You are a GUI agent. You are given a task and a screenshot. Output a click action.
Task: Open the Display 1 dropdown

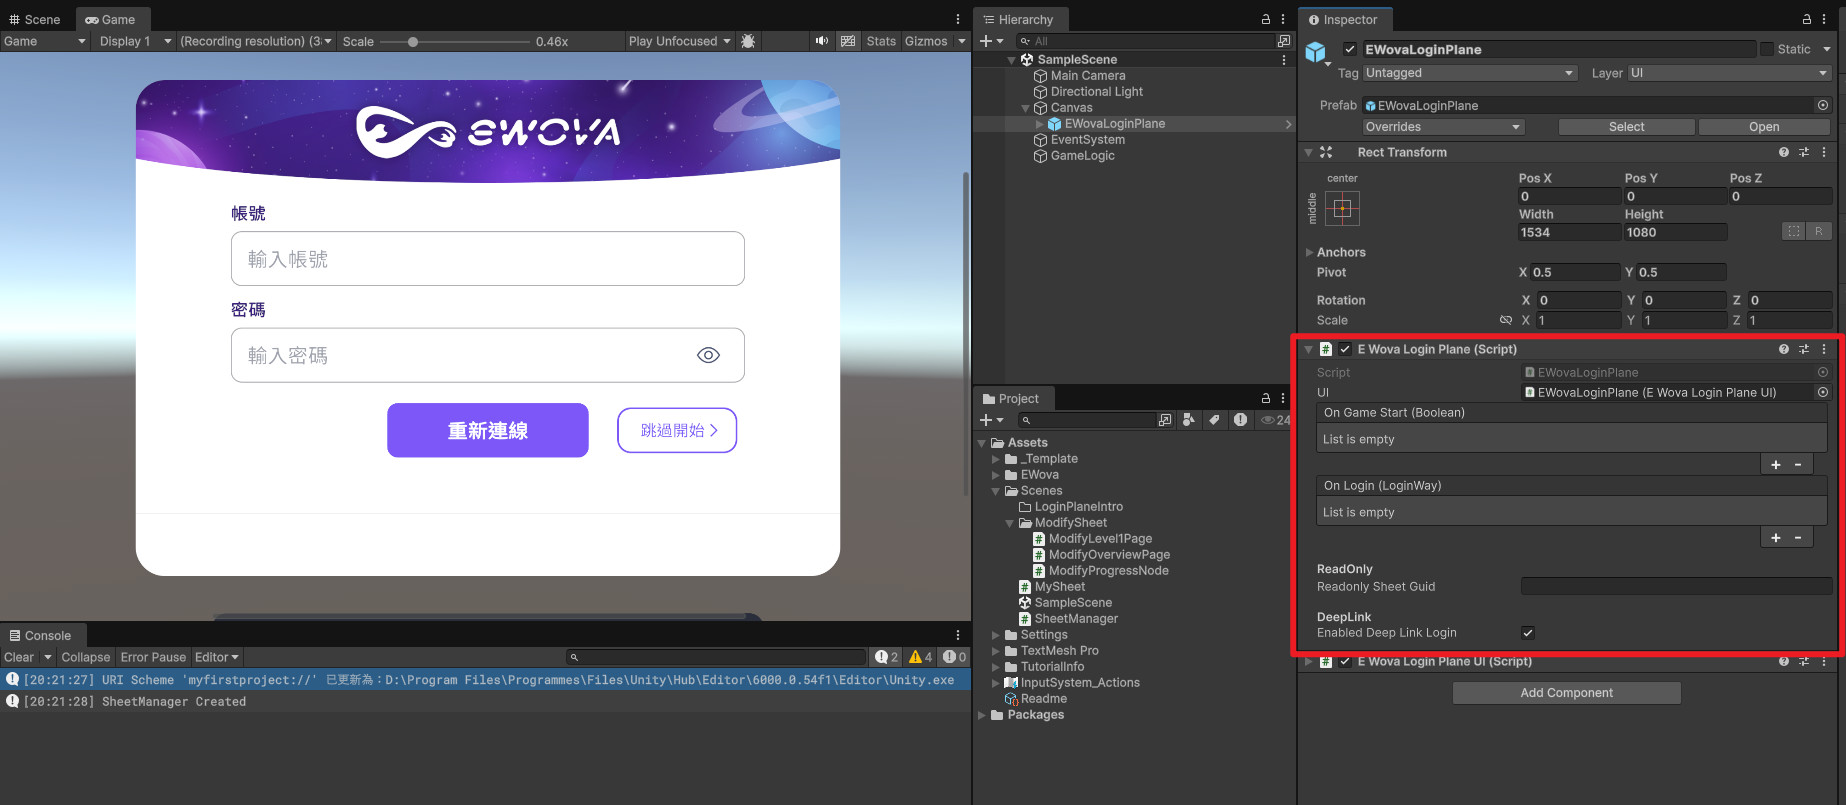coord(135,41)
